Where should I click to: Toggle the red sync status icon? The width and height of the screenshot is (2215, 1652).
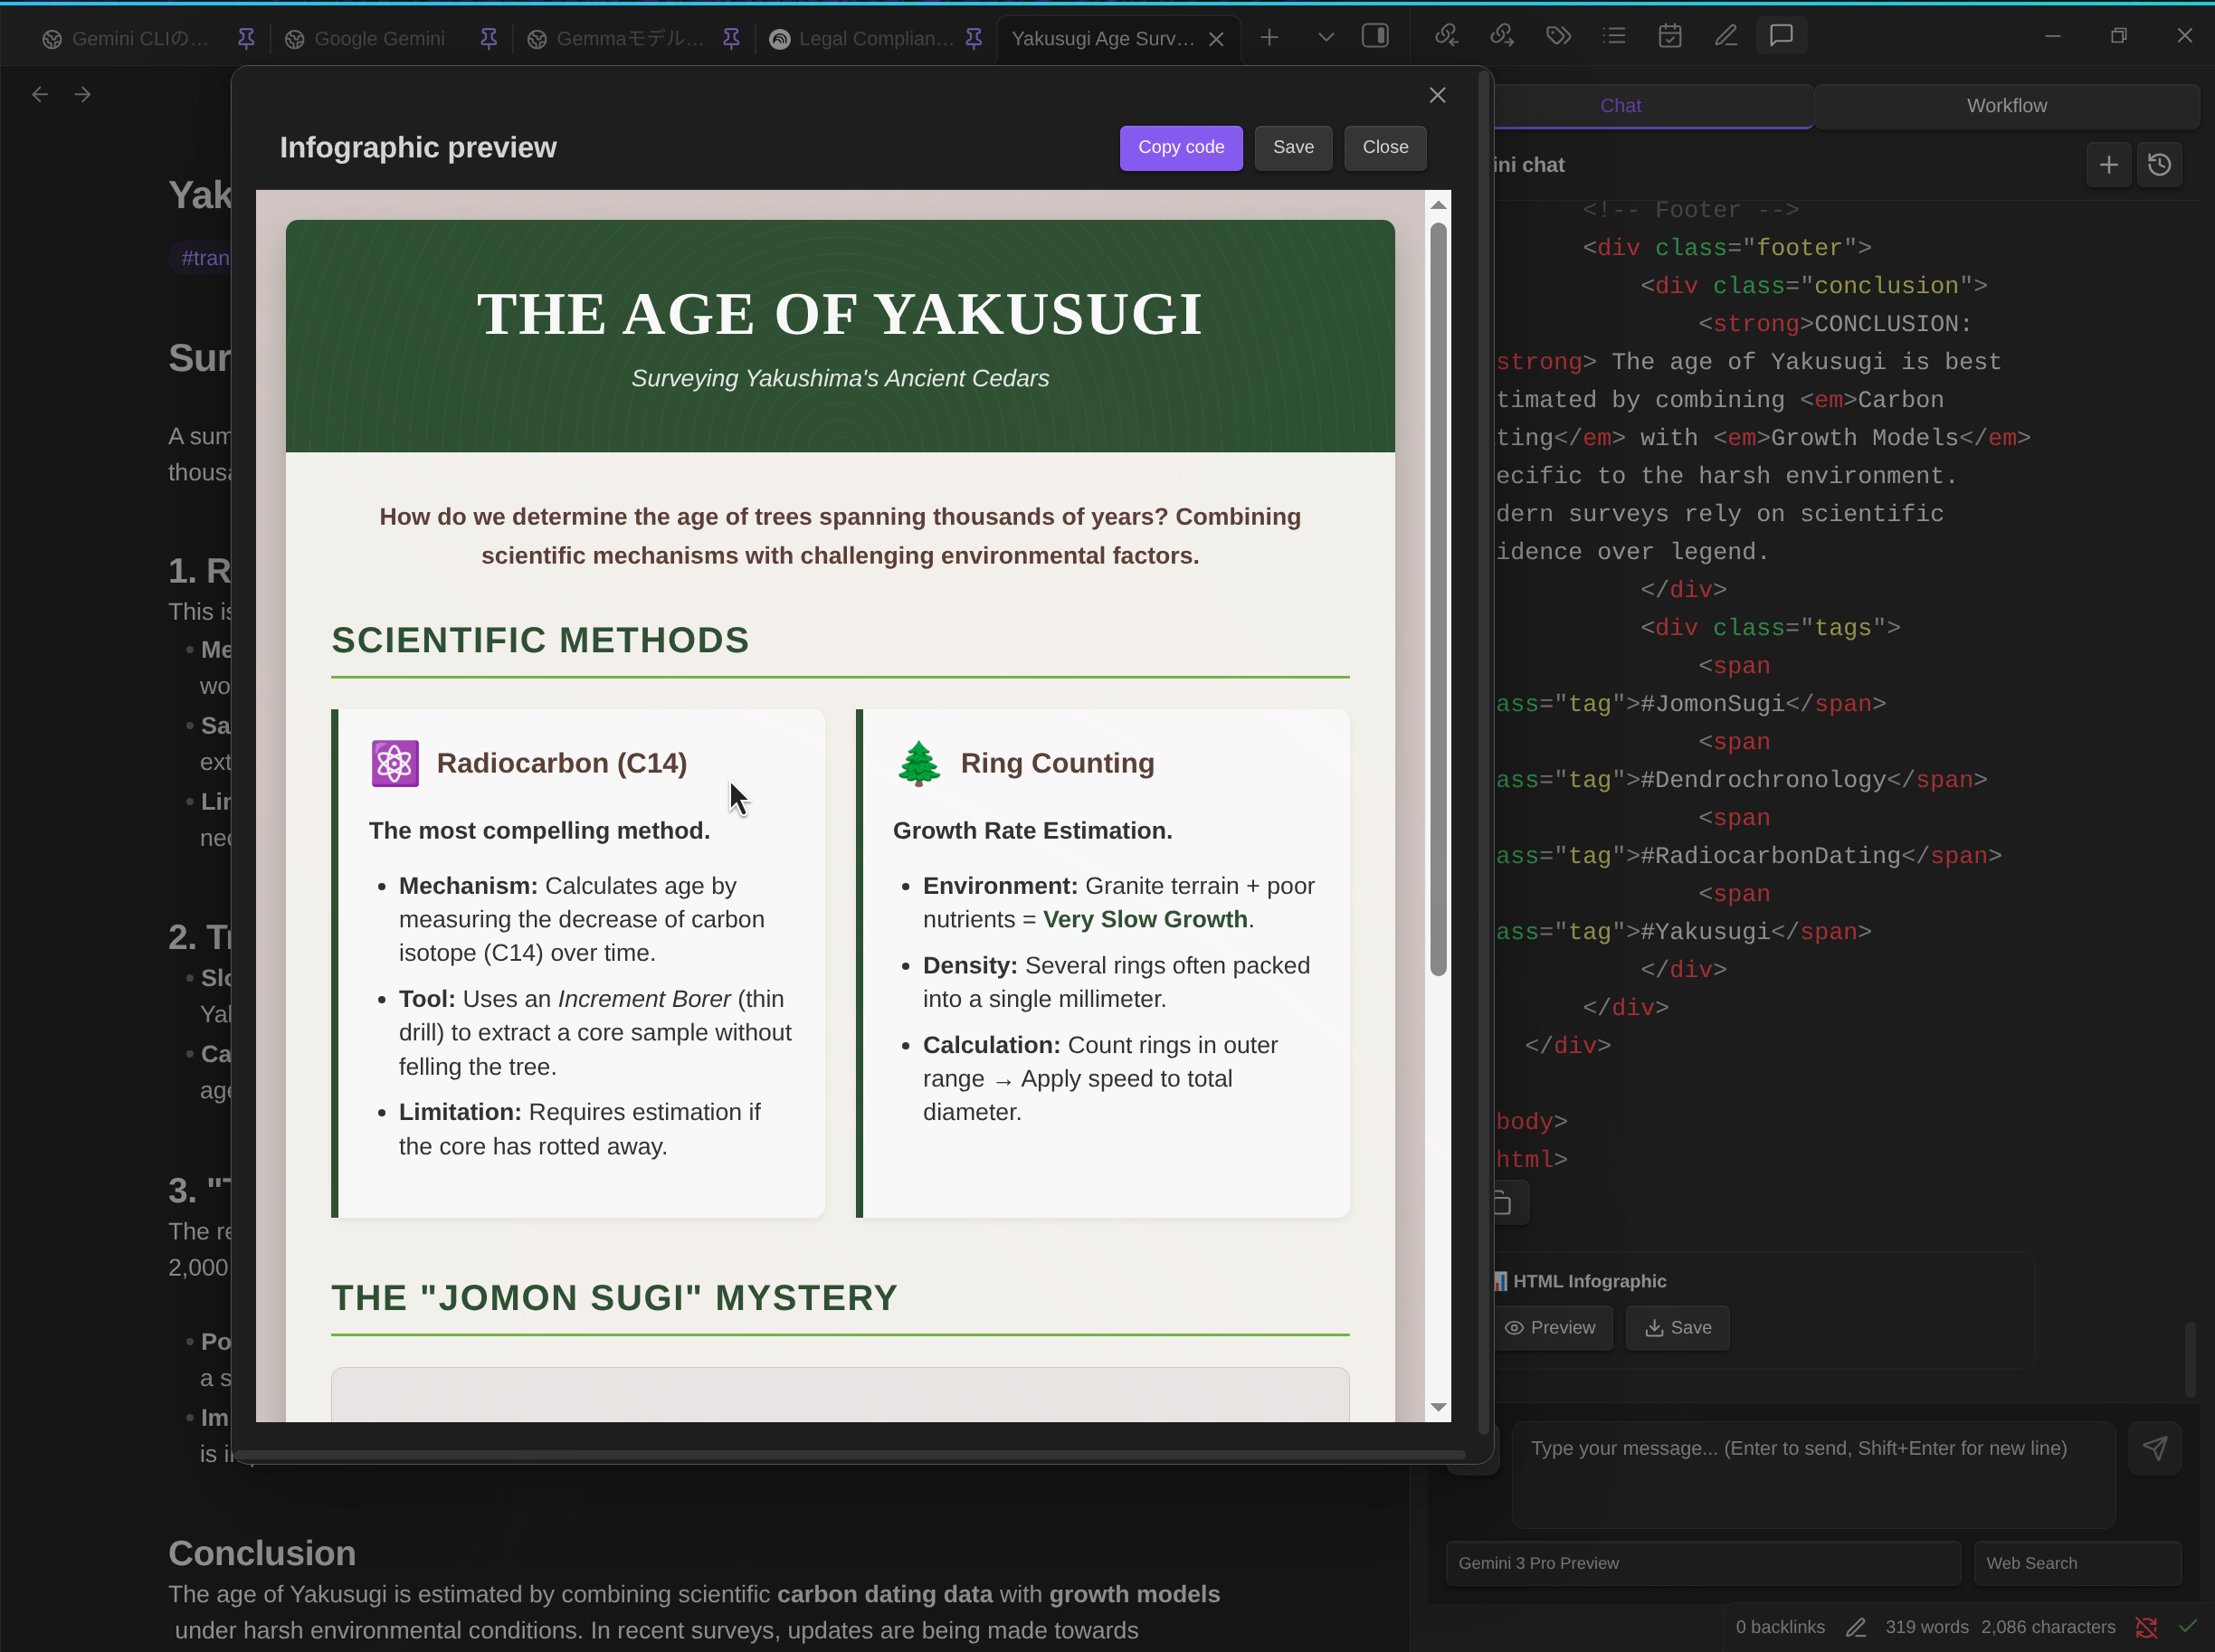[2146, 1627]
